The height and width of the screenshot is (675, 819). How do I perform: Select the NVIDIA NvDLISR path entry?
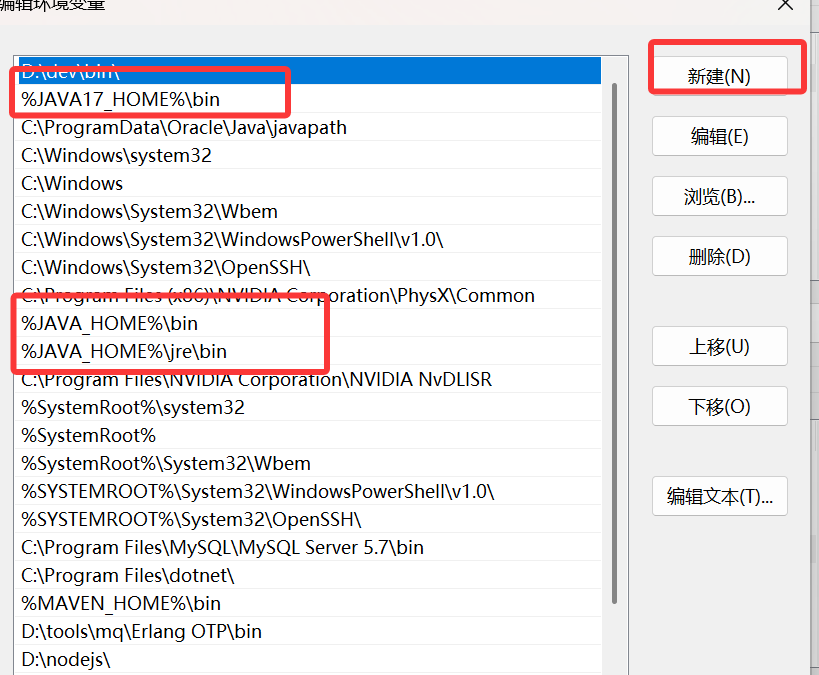pos(256,380)
